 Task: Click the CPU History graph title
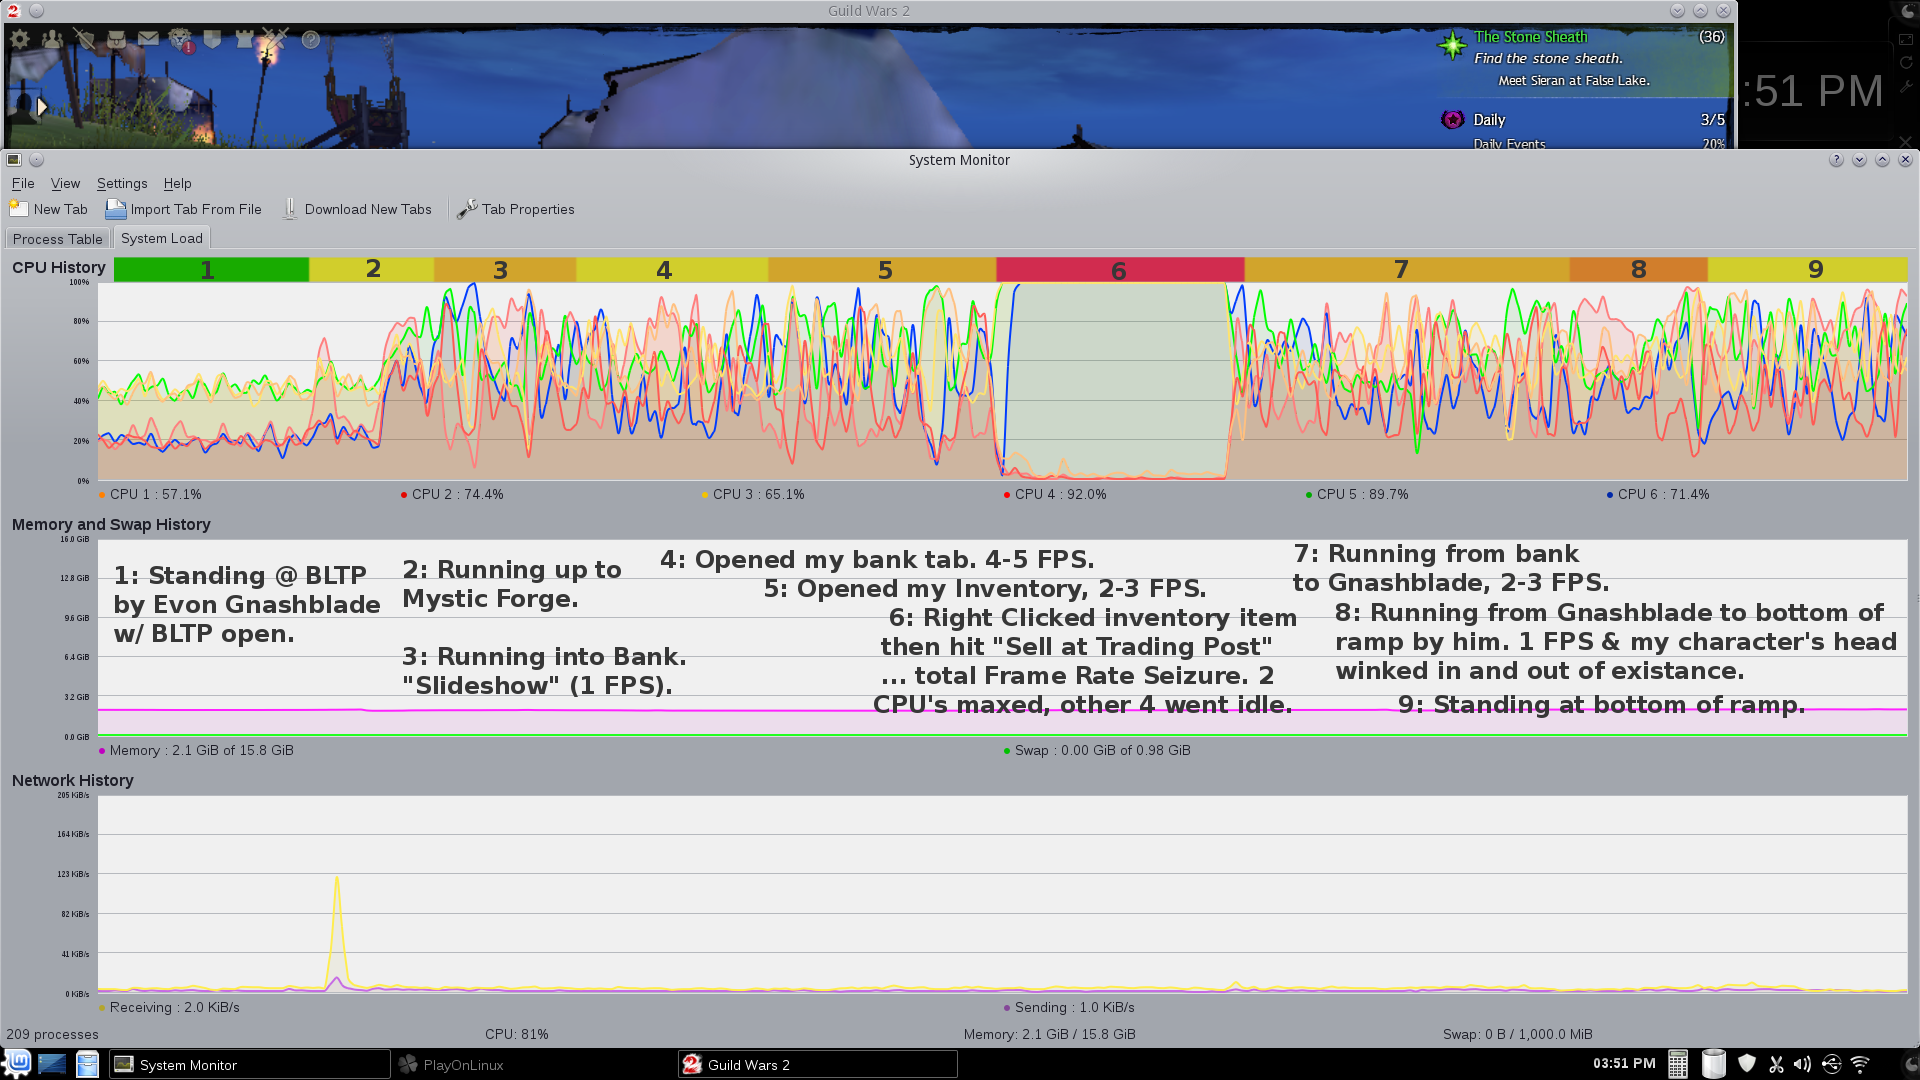[x=58, y=268]
